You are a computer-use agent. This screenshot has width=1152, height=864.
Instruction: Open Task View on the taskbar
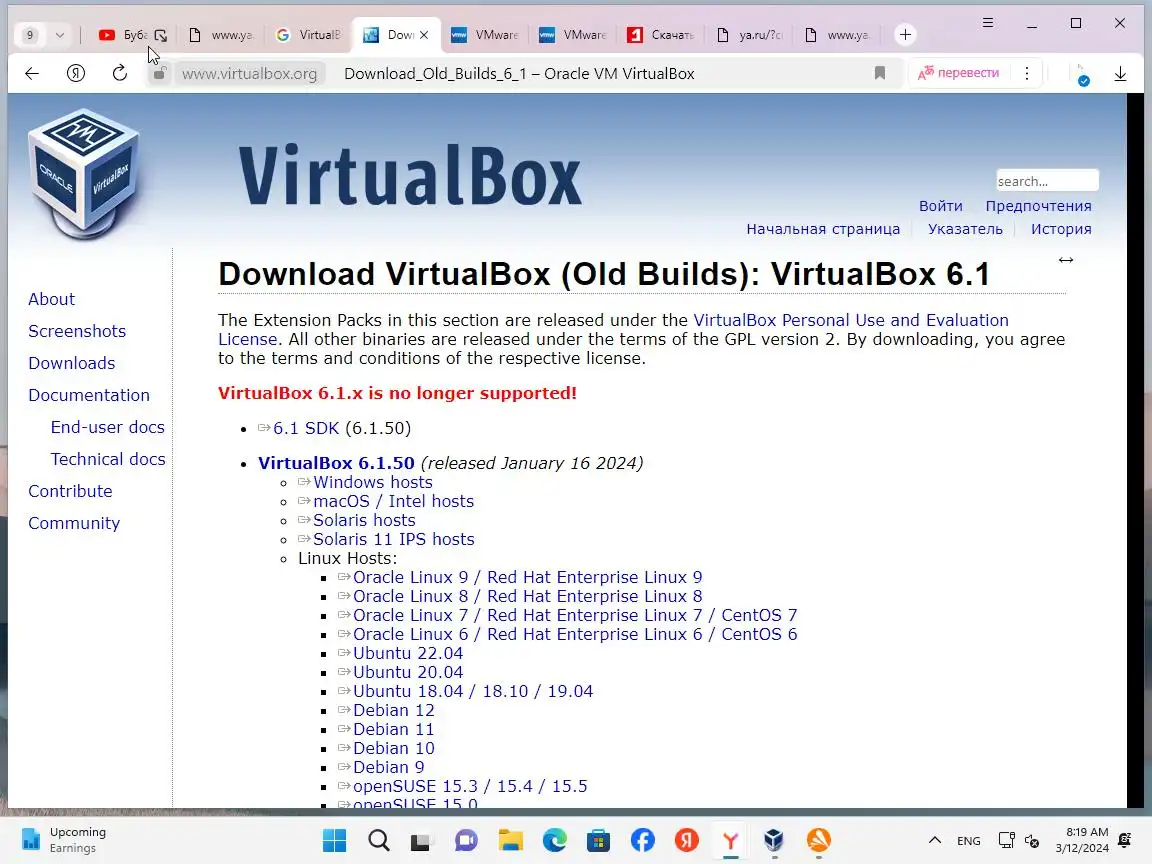[421, 841]
